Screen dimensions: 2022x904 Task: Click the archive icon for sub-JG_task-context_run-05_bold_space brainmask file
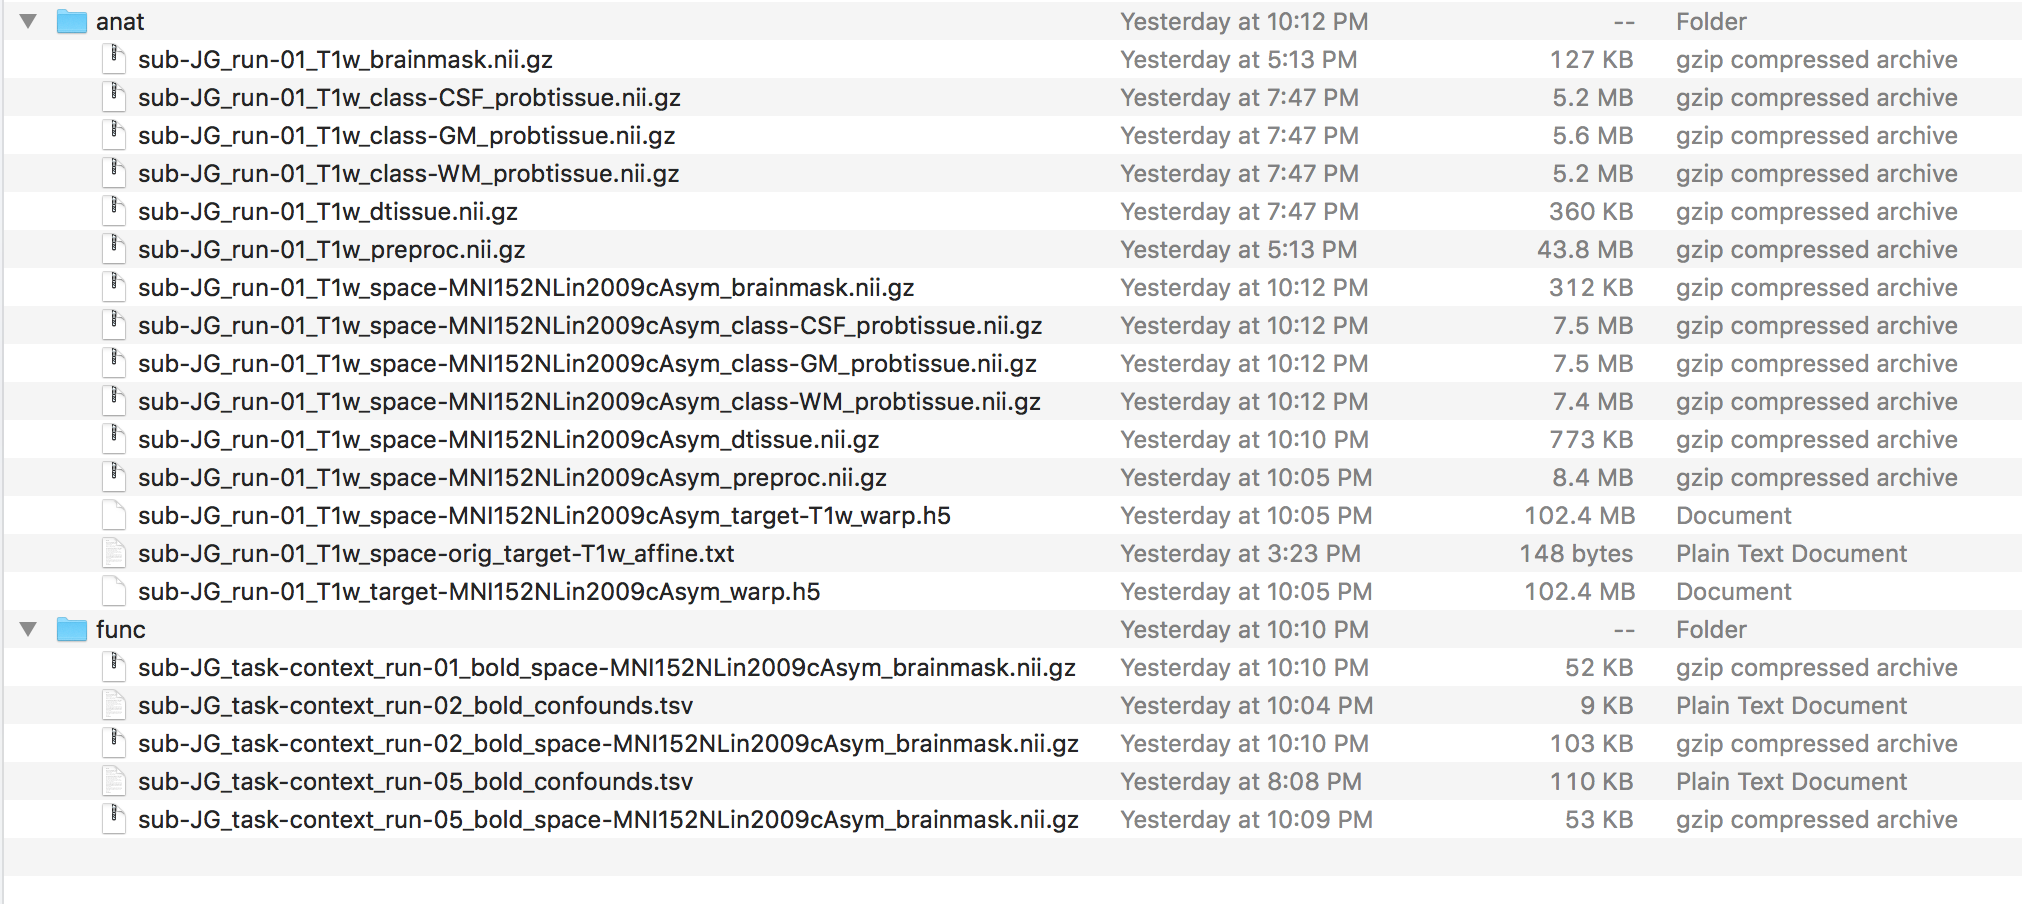(115, 819)
